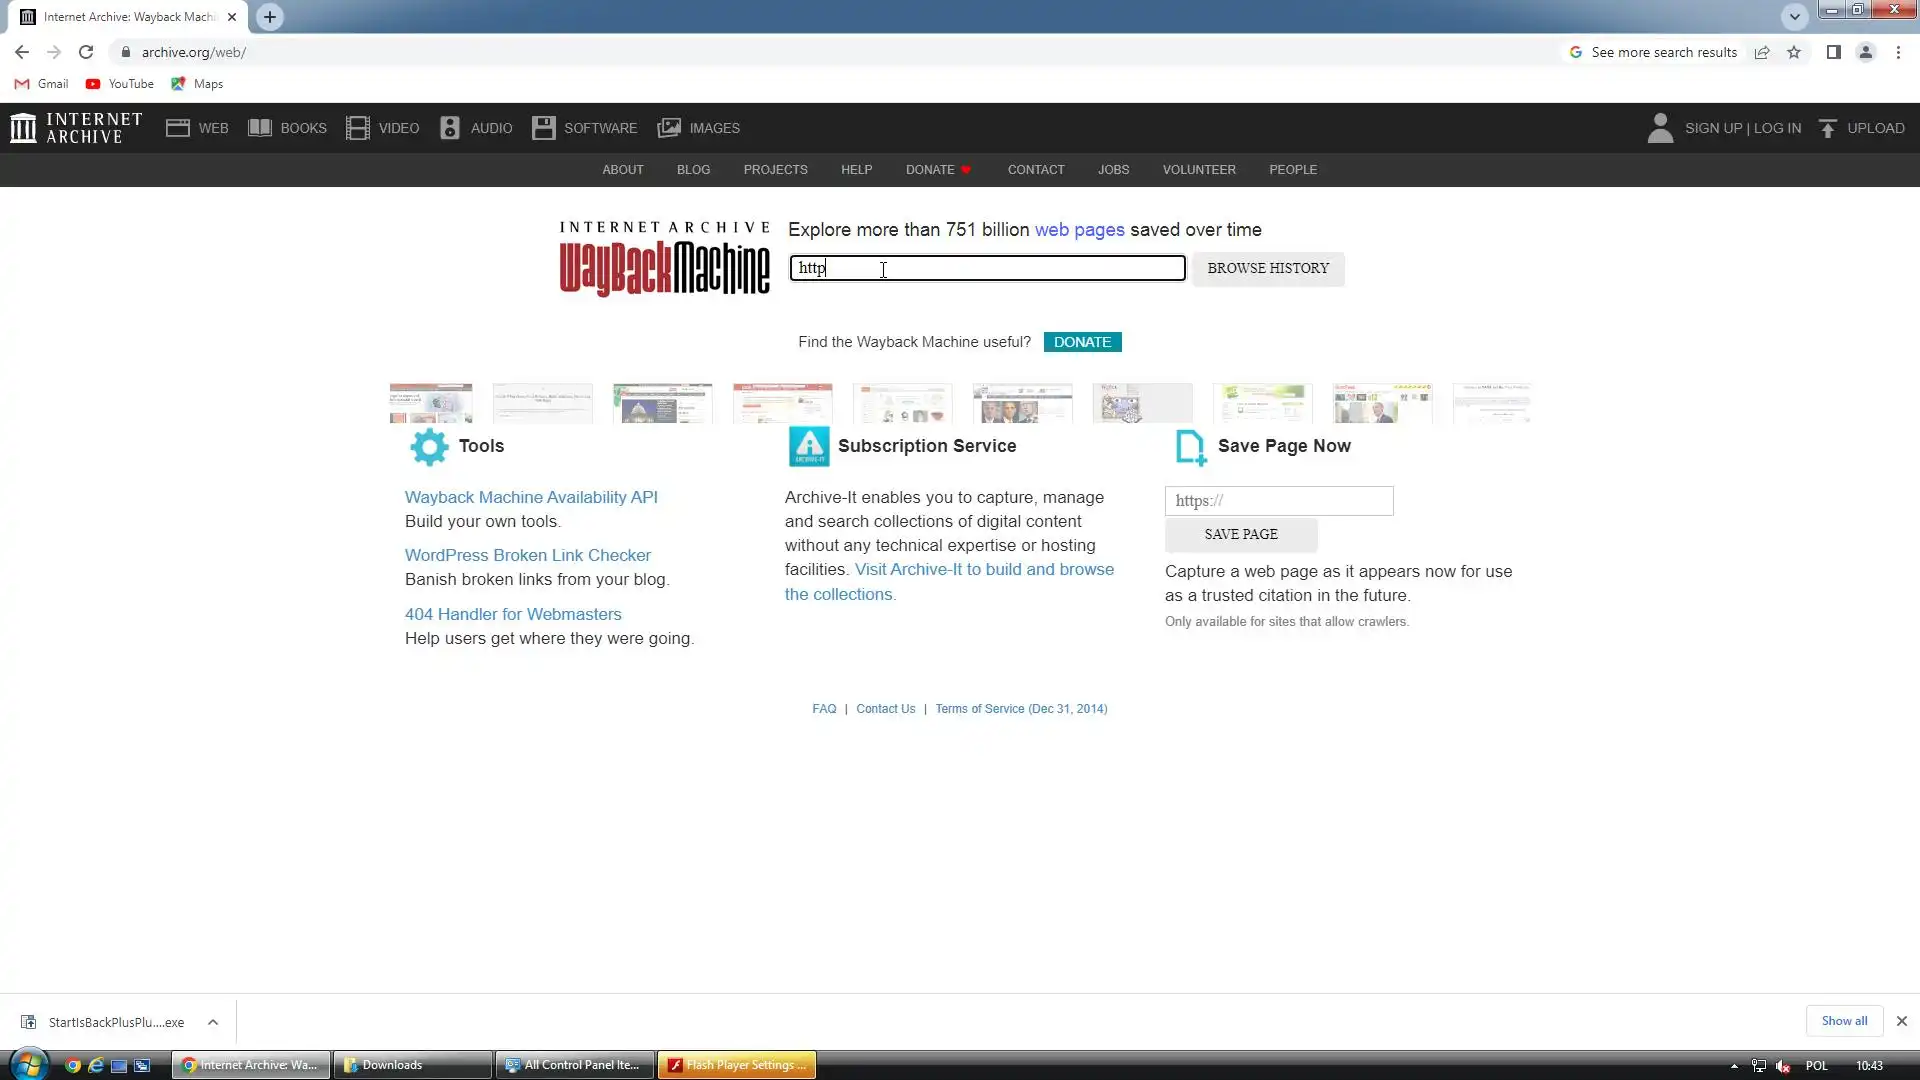The height and width of the screenshot is (1080, 1920).
Task: Open Wayback Machine Availability API link
Action: pyautogui.click(x=531, y=497)
